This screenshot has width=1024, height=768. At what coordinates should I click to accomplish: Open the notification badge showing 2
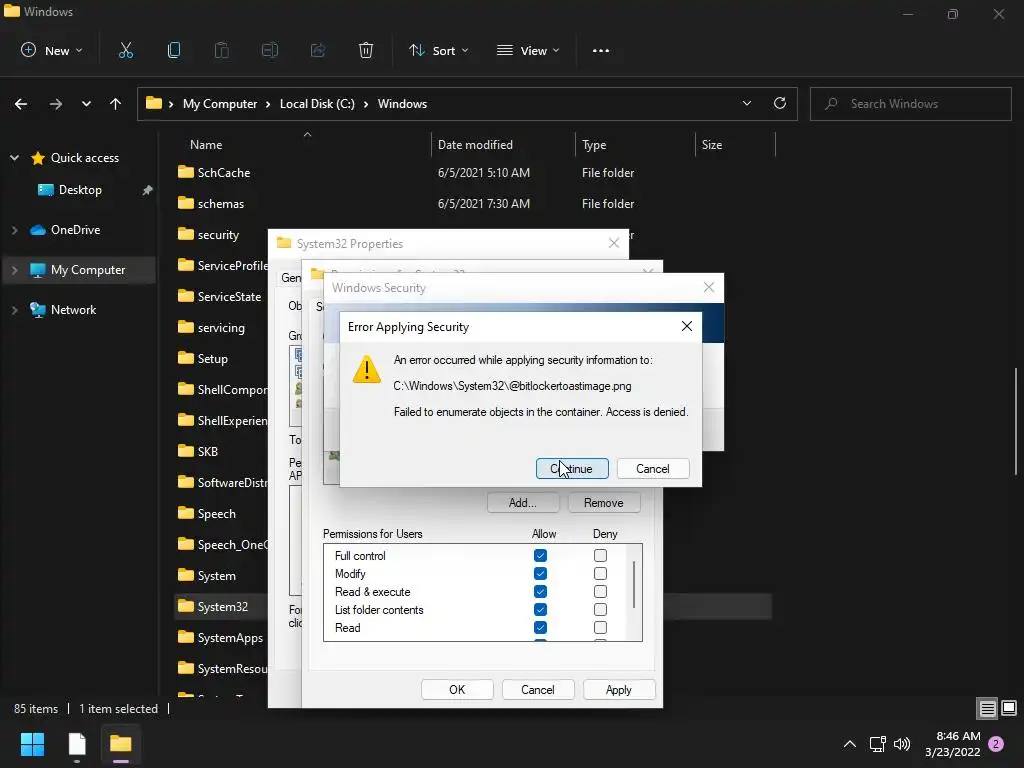pyautogui.click(x=996, y=744)
